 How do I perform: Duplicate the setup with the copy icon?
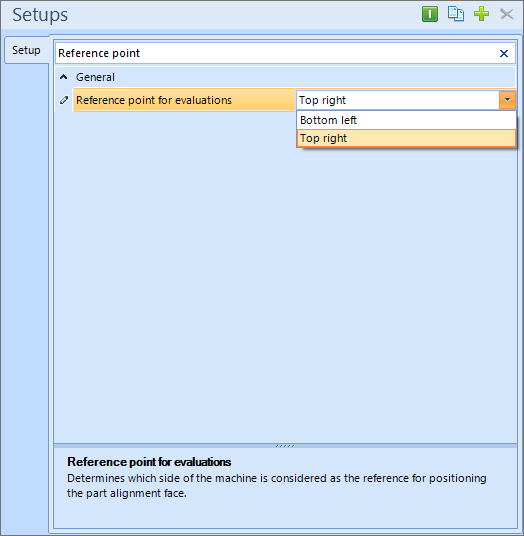point(456,14)
